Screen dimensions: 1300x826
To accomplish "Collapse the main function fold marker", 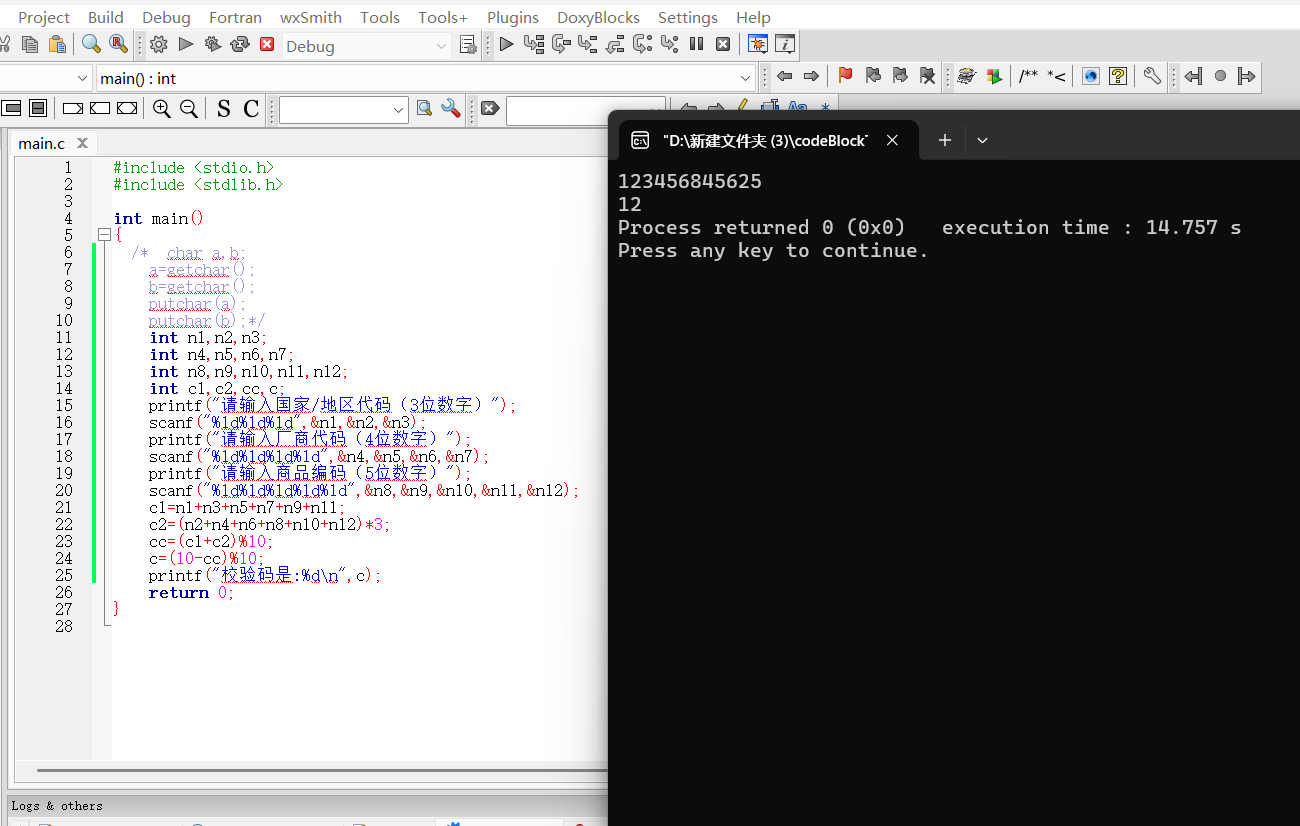I will pyautogui.click(x=103, y=235).
